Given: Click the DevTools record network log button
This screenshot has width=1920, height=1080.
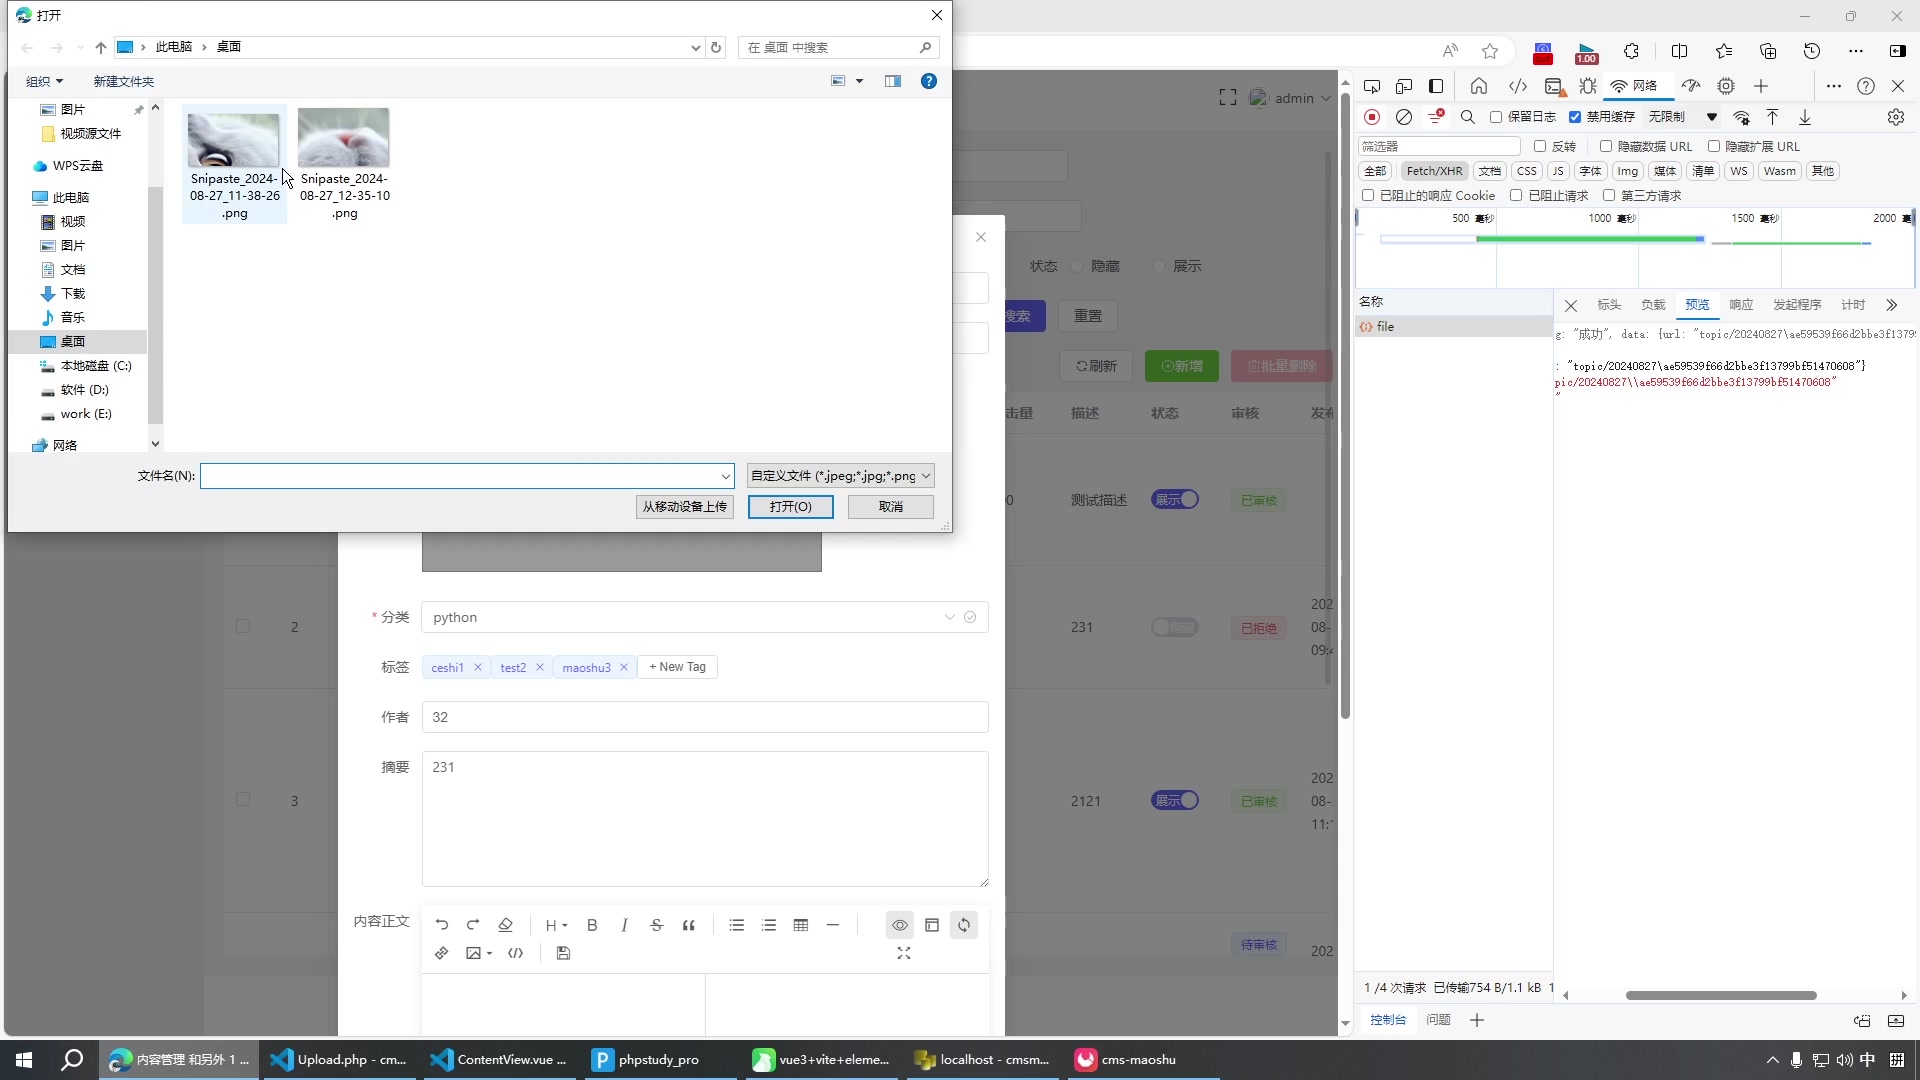Looking at the screenshot, I should pos(1372,117).
